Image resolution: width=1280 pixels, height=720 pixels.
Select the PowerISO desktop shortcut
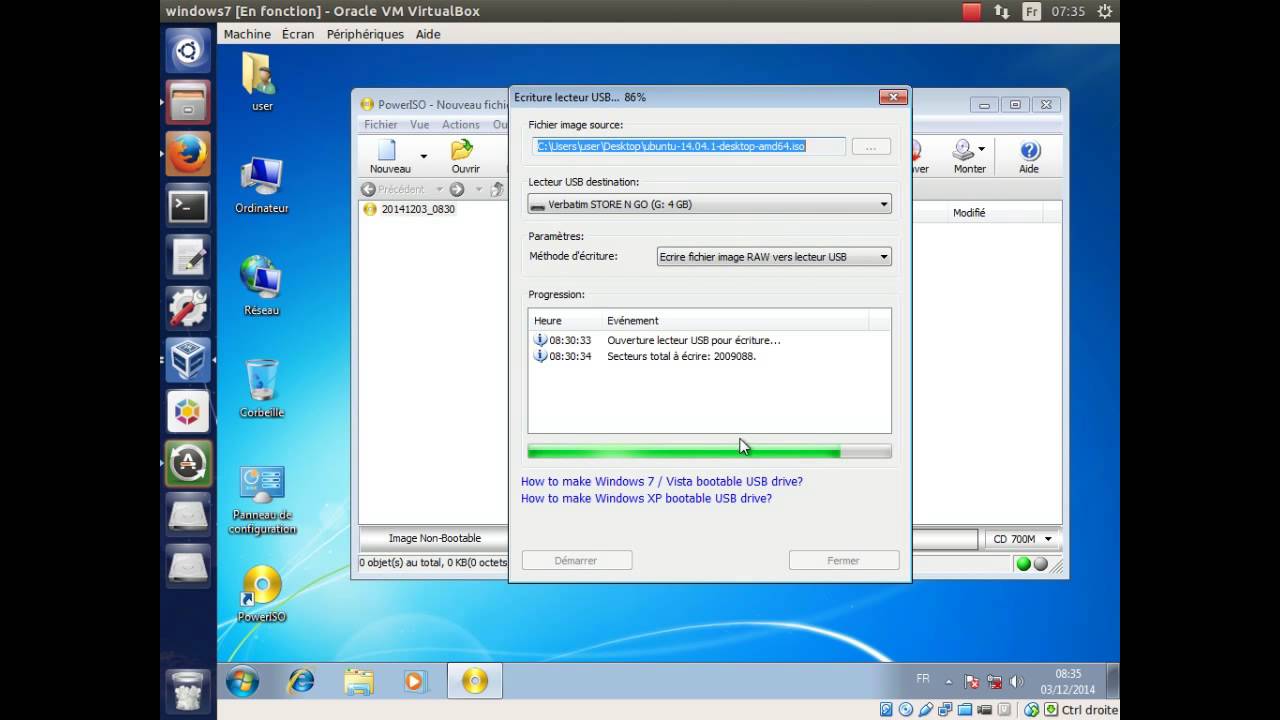tap(262, 595)
